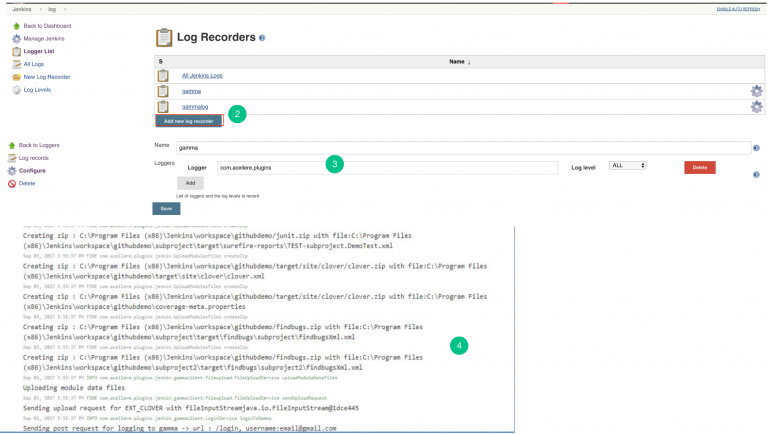The width and height of the screenshot is (768, 434).
Task: Open the Log level ALL dropdown
Action: pyautogui.click(x=628, y=165)
